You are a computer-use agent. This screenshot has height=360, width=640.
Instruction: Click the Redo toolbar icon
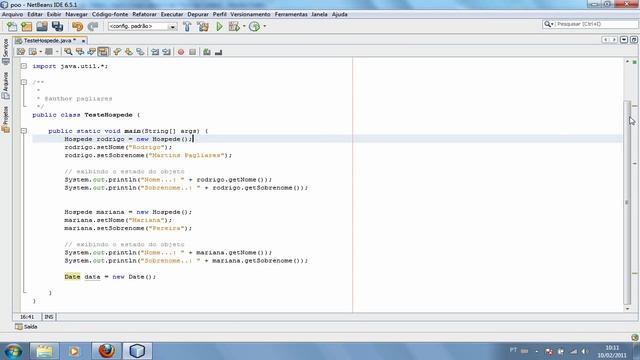[93, 27]
